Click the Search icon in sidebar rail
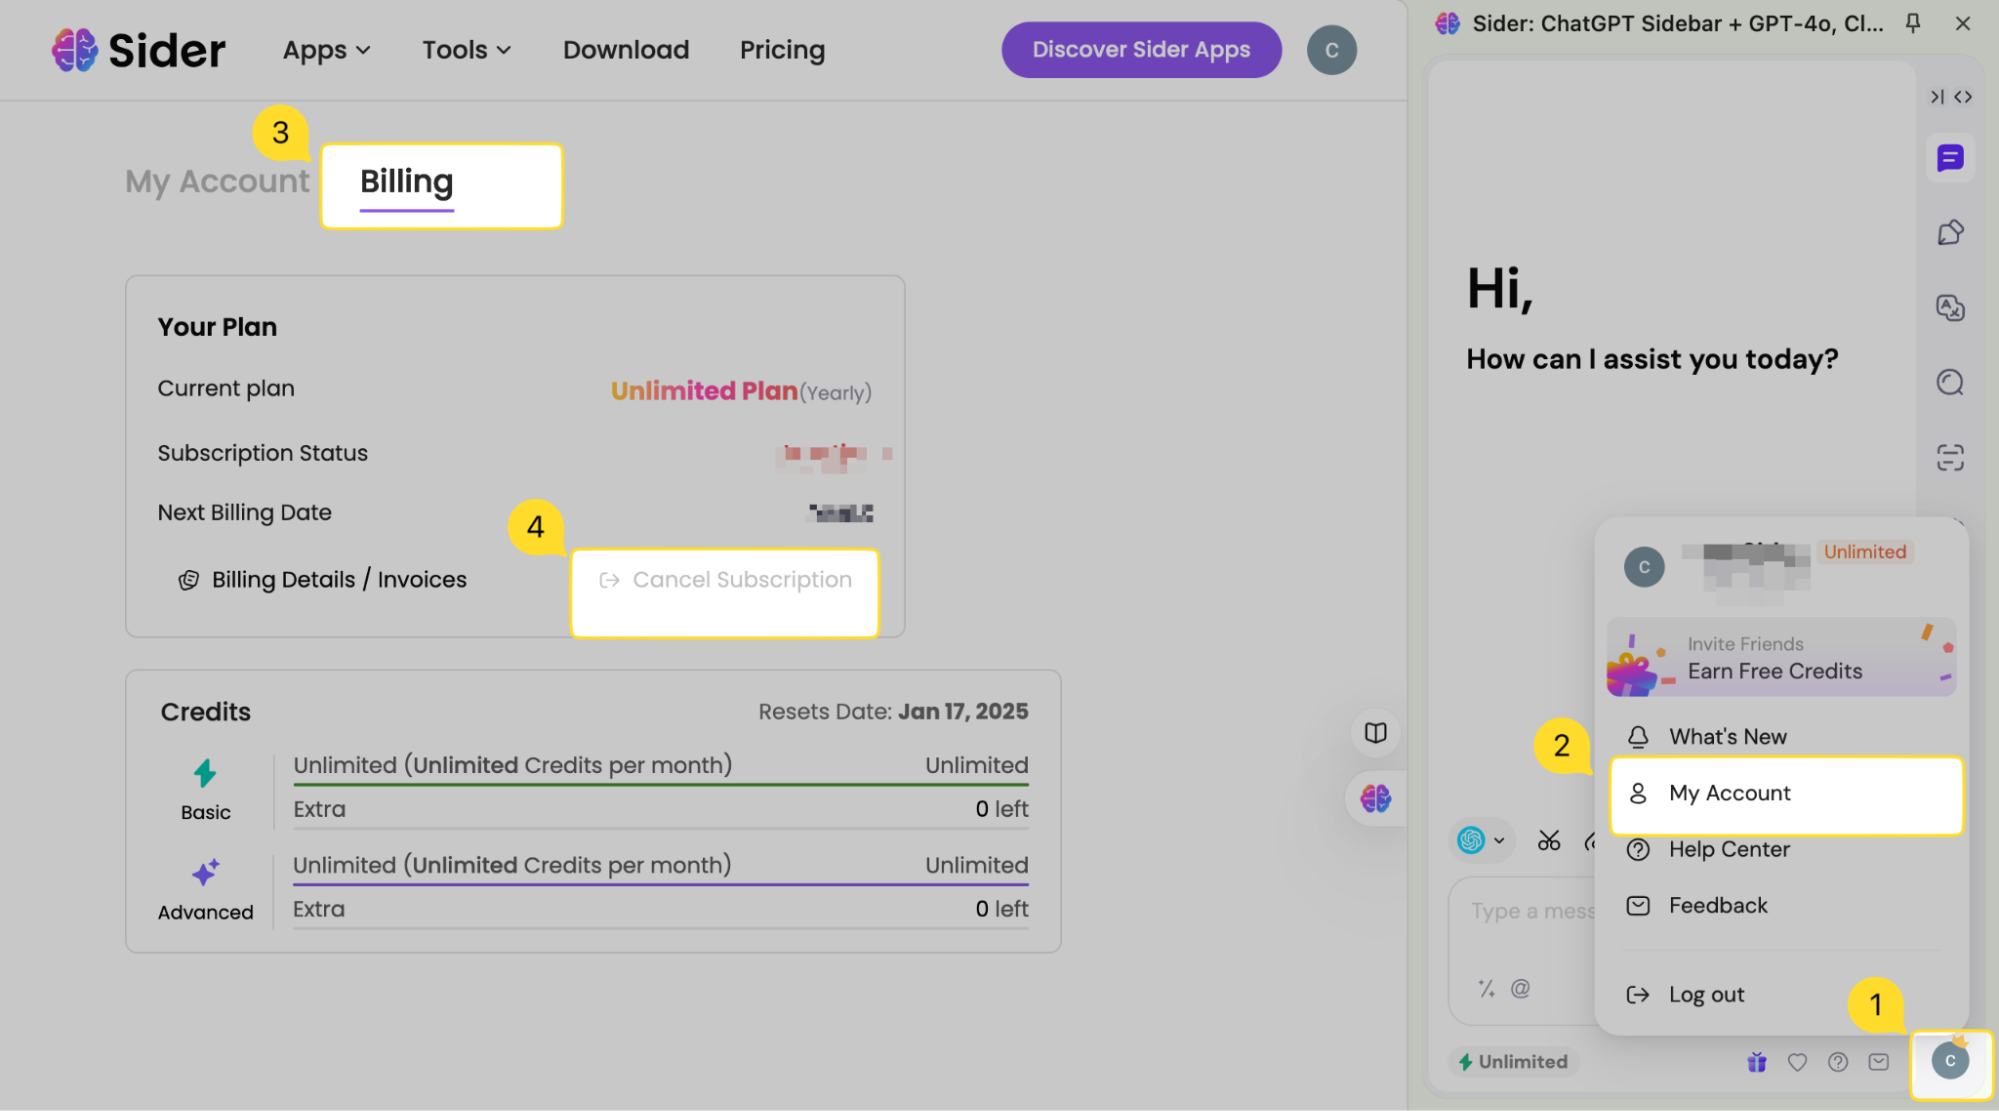Viewport: 1999px width, 1111px height. pyautogui.click(x=1949, y=383)
